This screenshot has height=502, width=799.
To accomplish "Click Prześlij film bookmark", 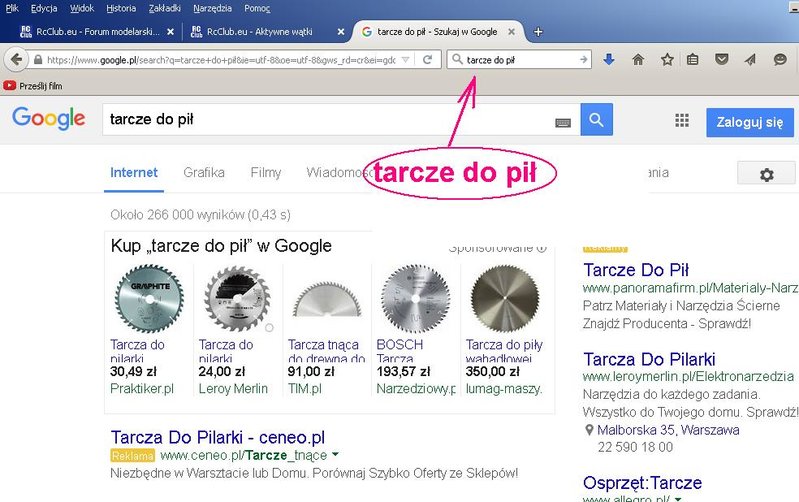I will [x=33, y=86].
